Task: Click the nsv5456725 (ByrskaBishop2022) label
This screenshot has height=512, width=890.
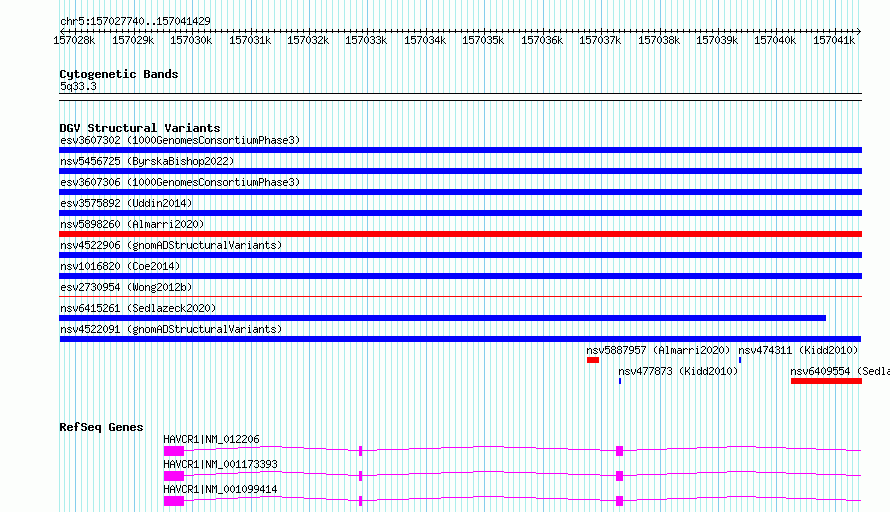Action: click(147, 161)
